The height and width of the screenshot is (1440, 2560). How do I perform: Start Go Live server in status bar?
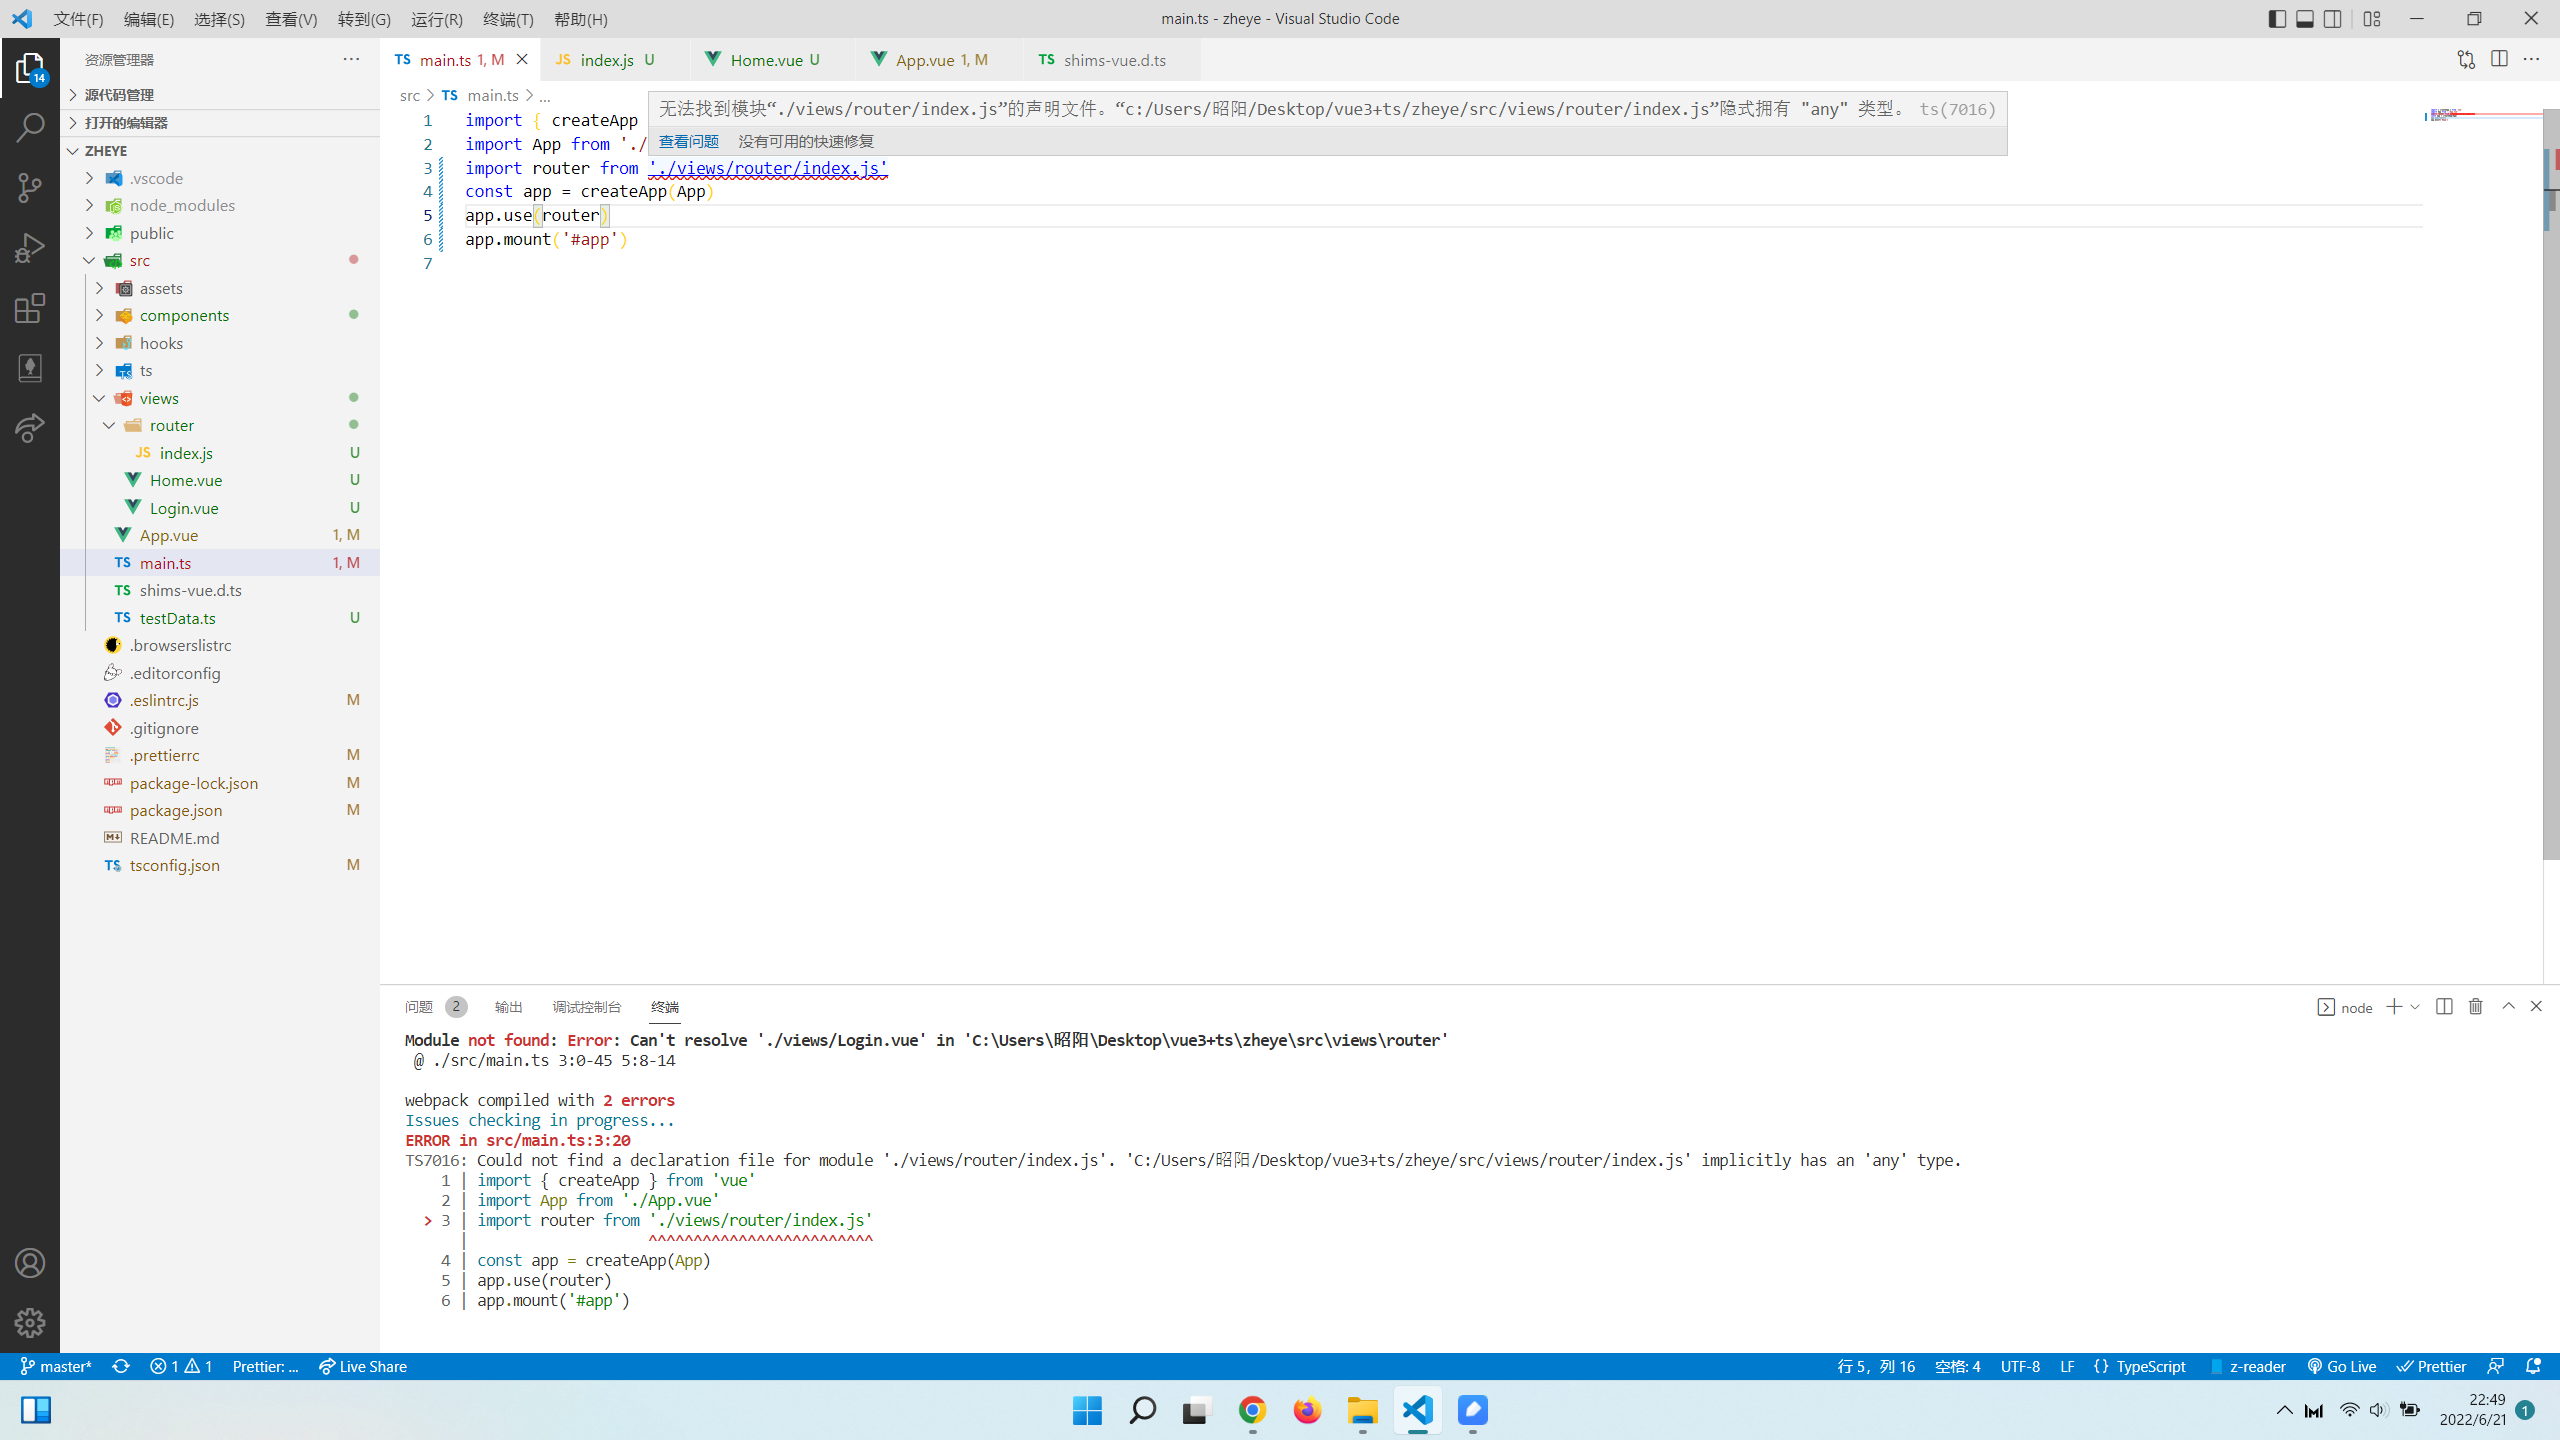click(2341, 1366)
